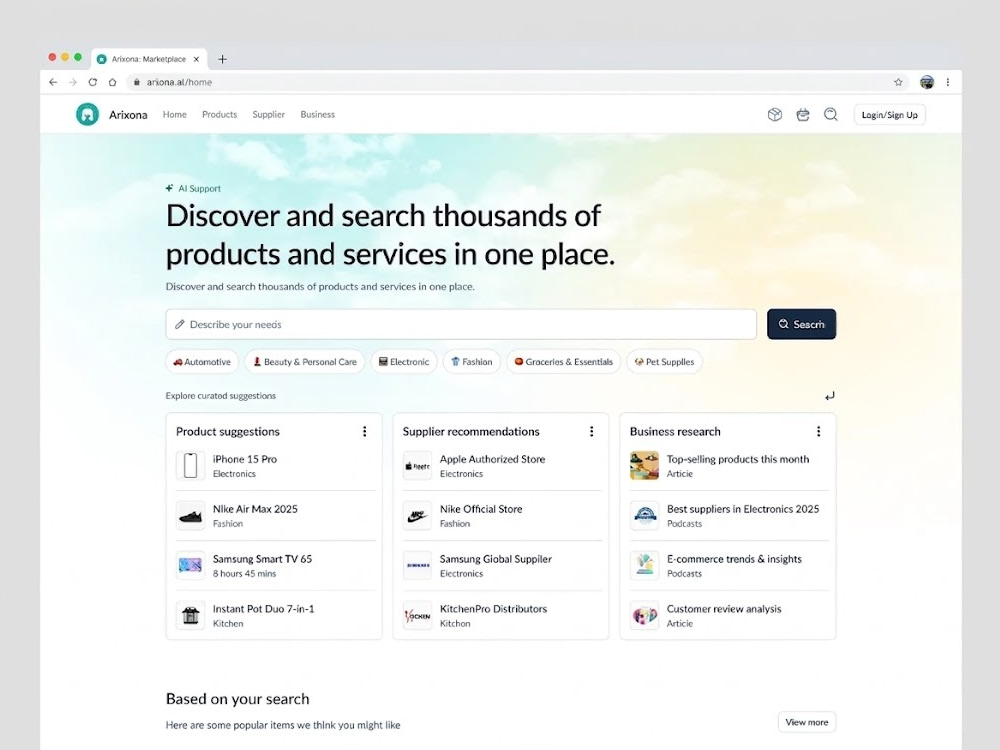Open the iPhone 15 Pro title
The image size is (1000, 750).
245,459
